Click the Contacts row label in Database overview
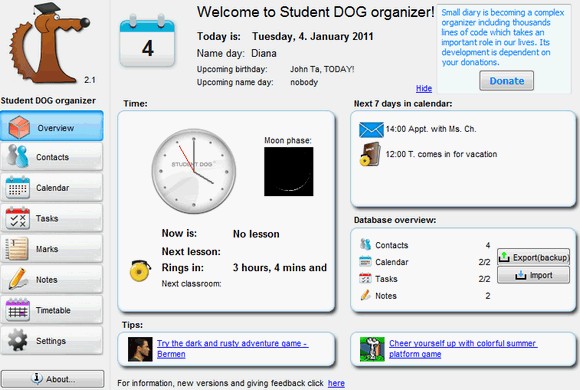The height and width of the screenshot is (390, 580). (392, 245)
